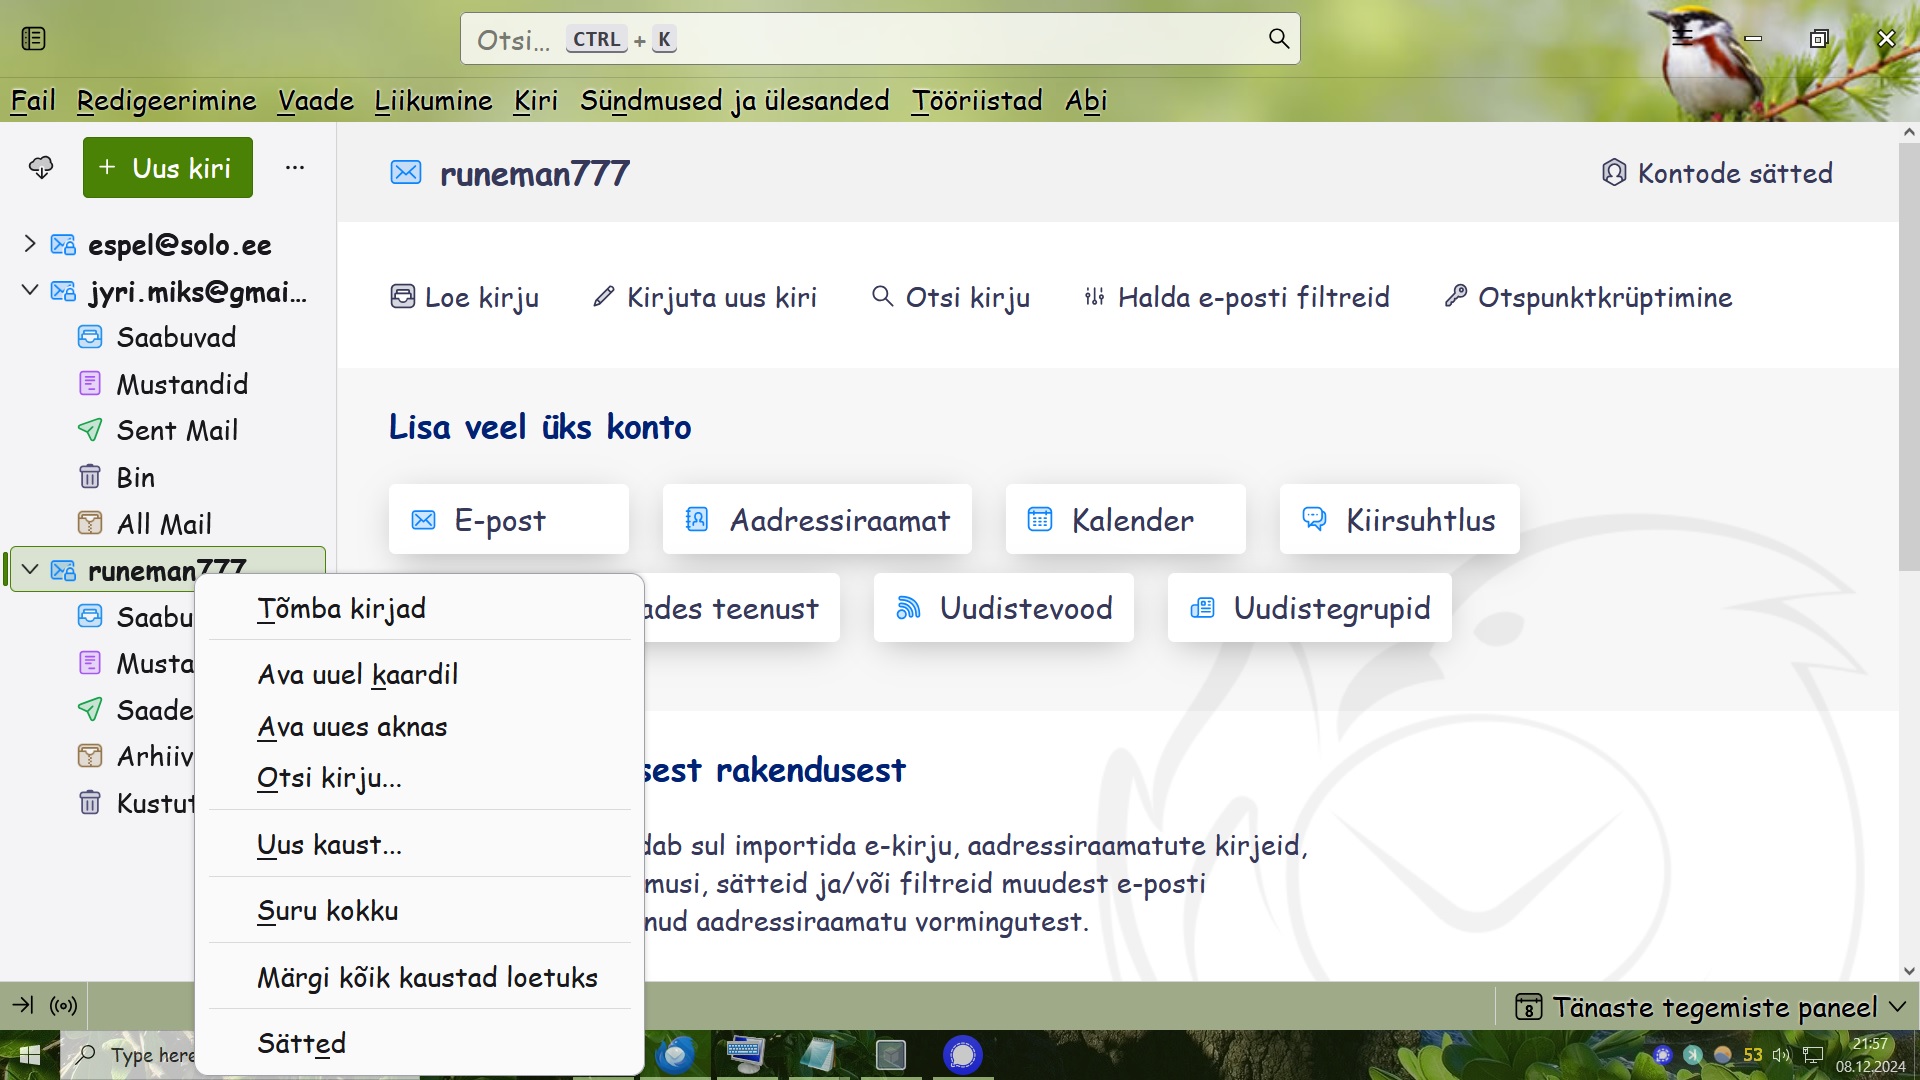Open the Bin folder

point(135,477)
